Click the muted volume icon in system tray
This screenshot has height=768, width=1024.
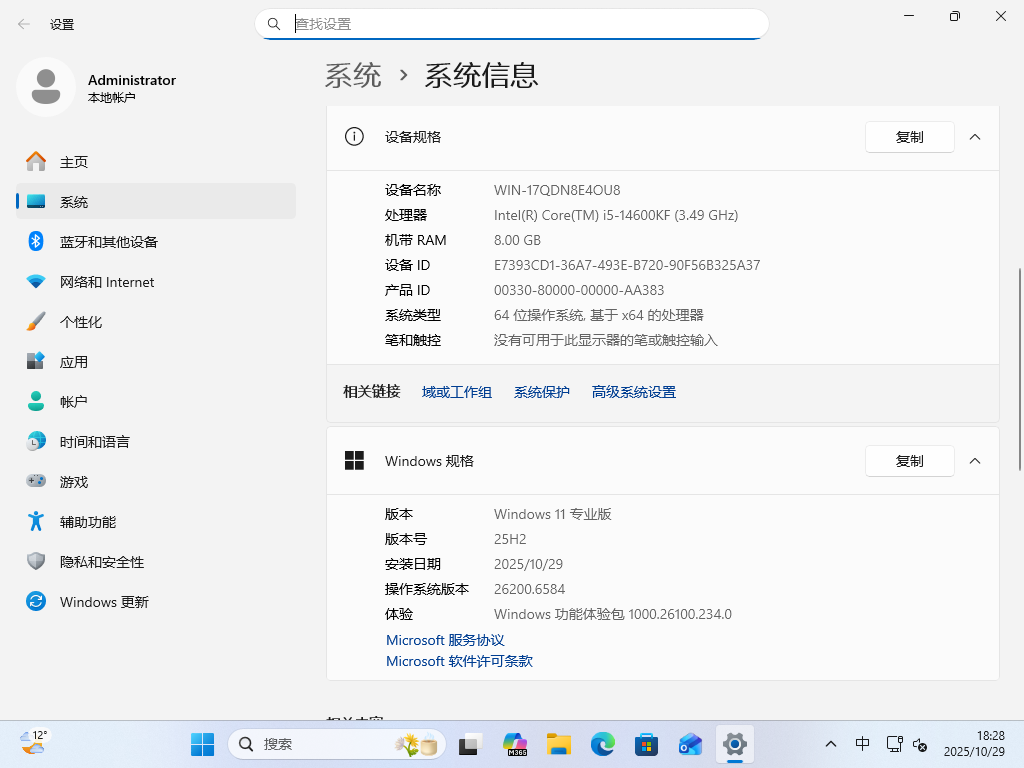[x=919, y=744]
